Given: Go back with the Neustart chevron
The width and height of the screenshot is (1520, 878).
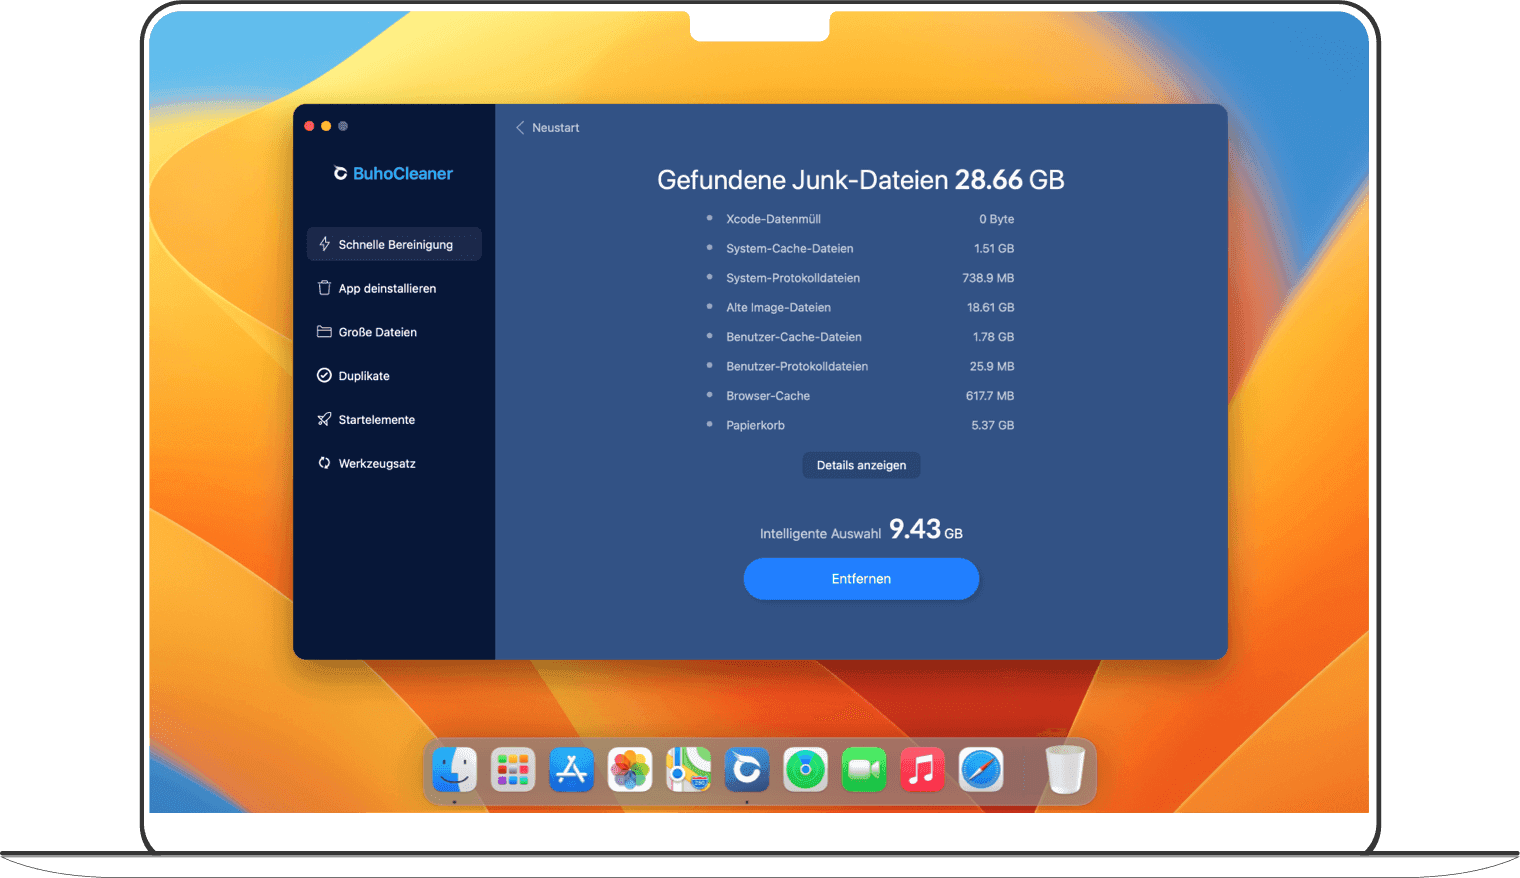Looking at the screenshot, I should pyautogui.click(x=520, y=128).
